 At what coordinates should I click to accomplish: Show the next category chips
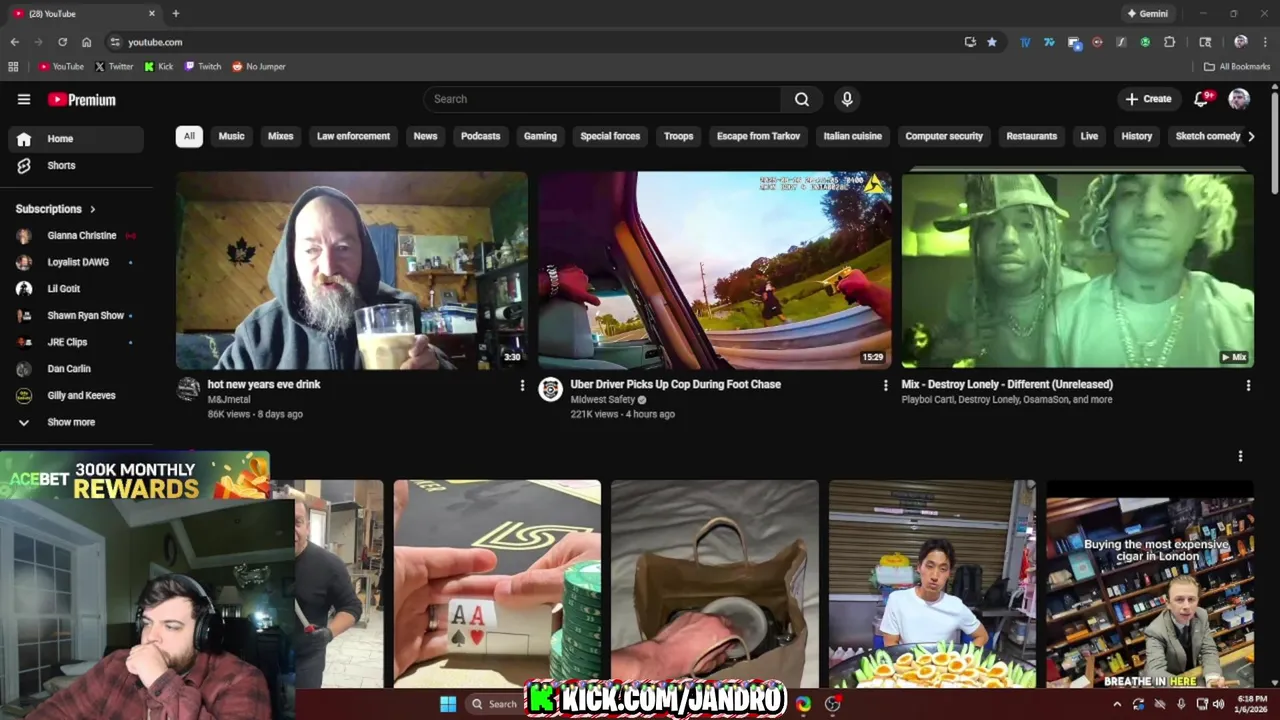[x=1250, y=136]
